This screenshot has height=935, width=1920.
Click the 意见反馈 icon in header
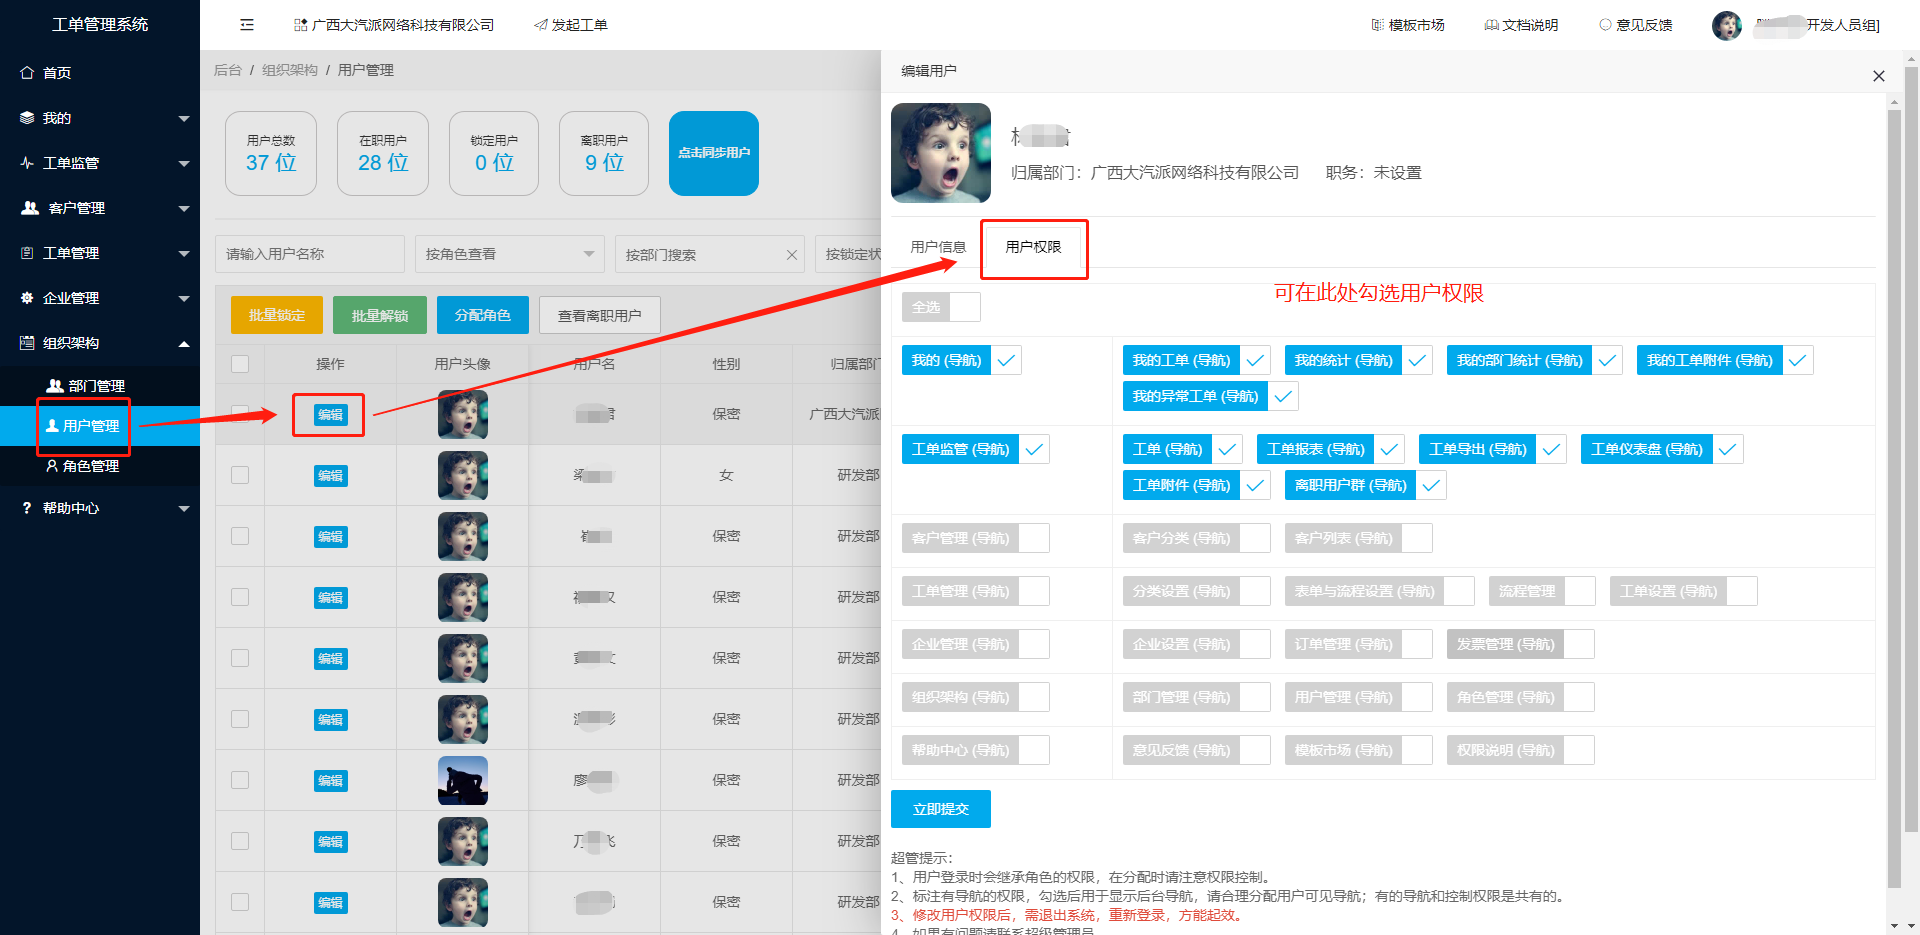(1605, 25)
